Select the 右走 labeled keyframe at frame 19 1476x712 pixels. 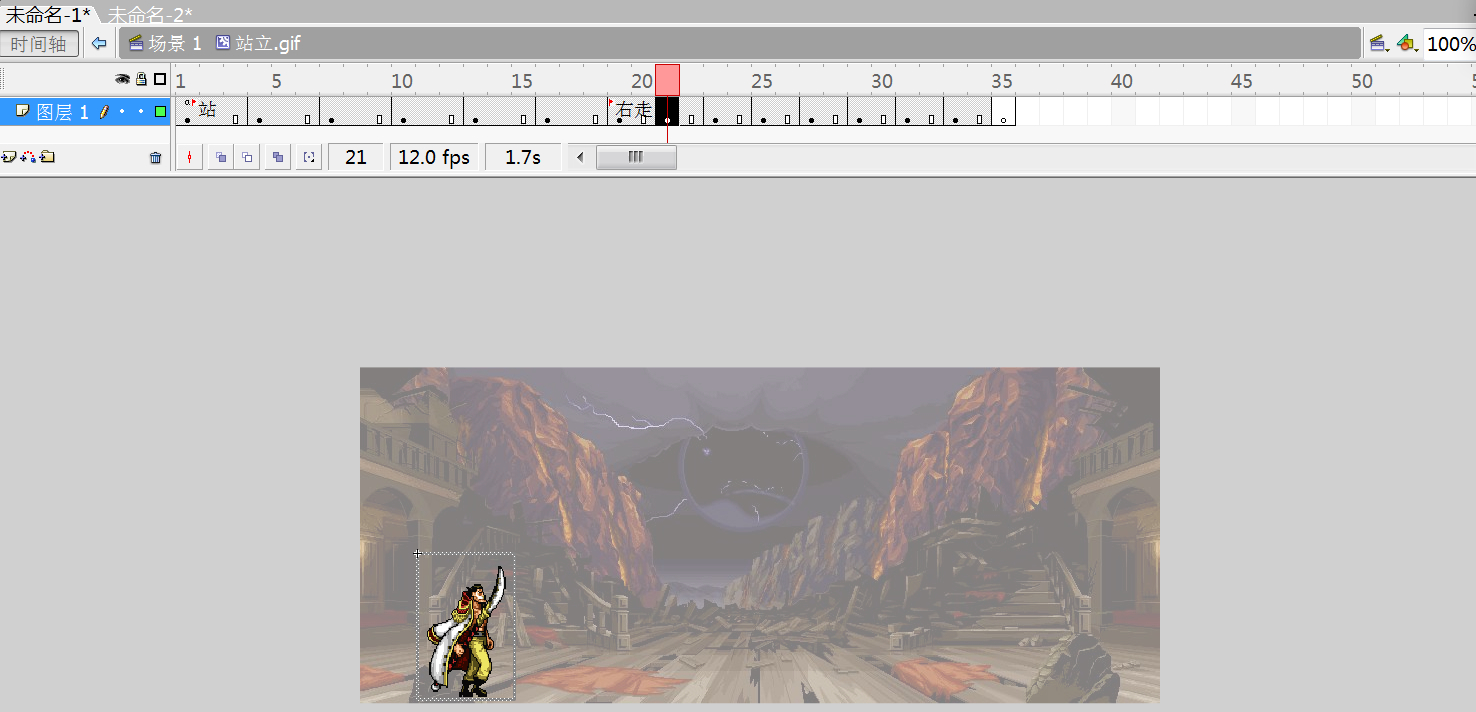point(619,111)
